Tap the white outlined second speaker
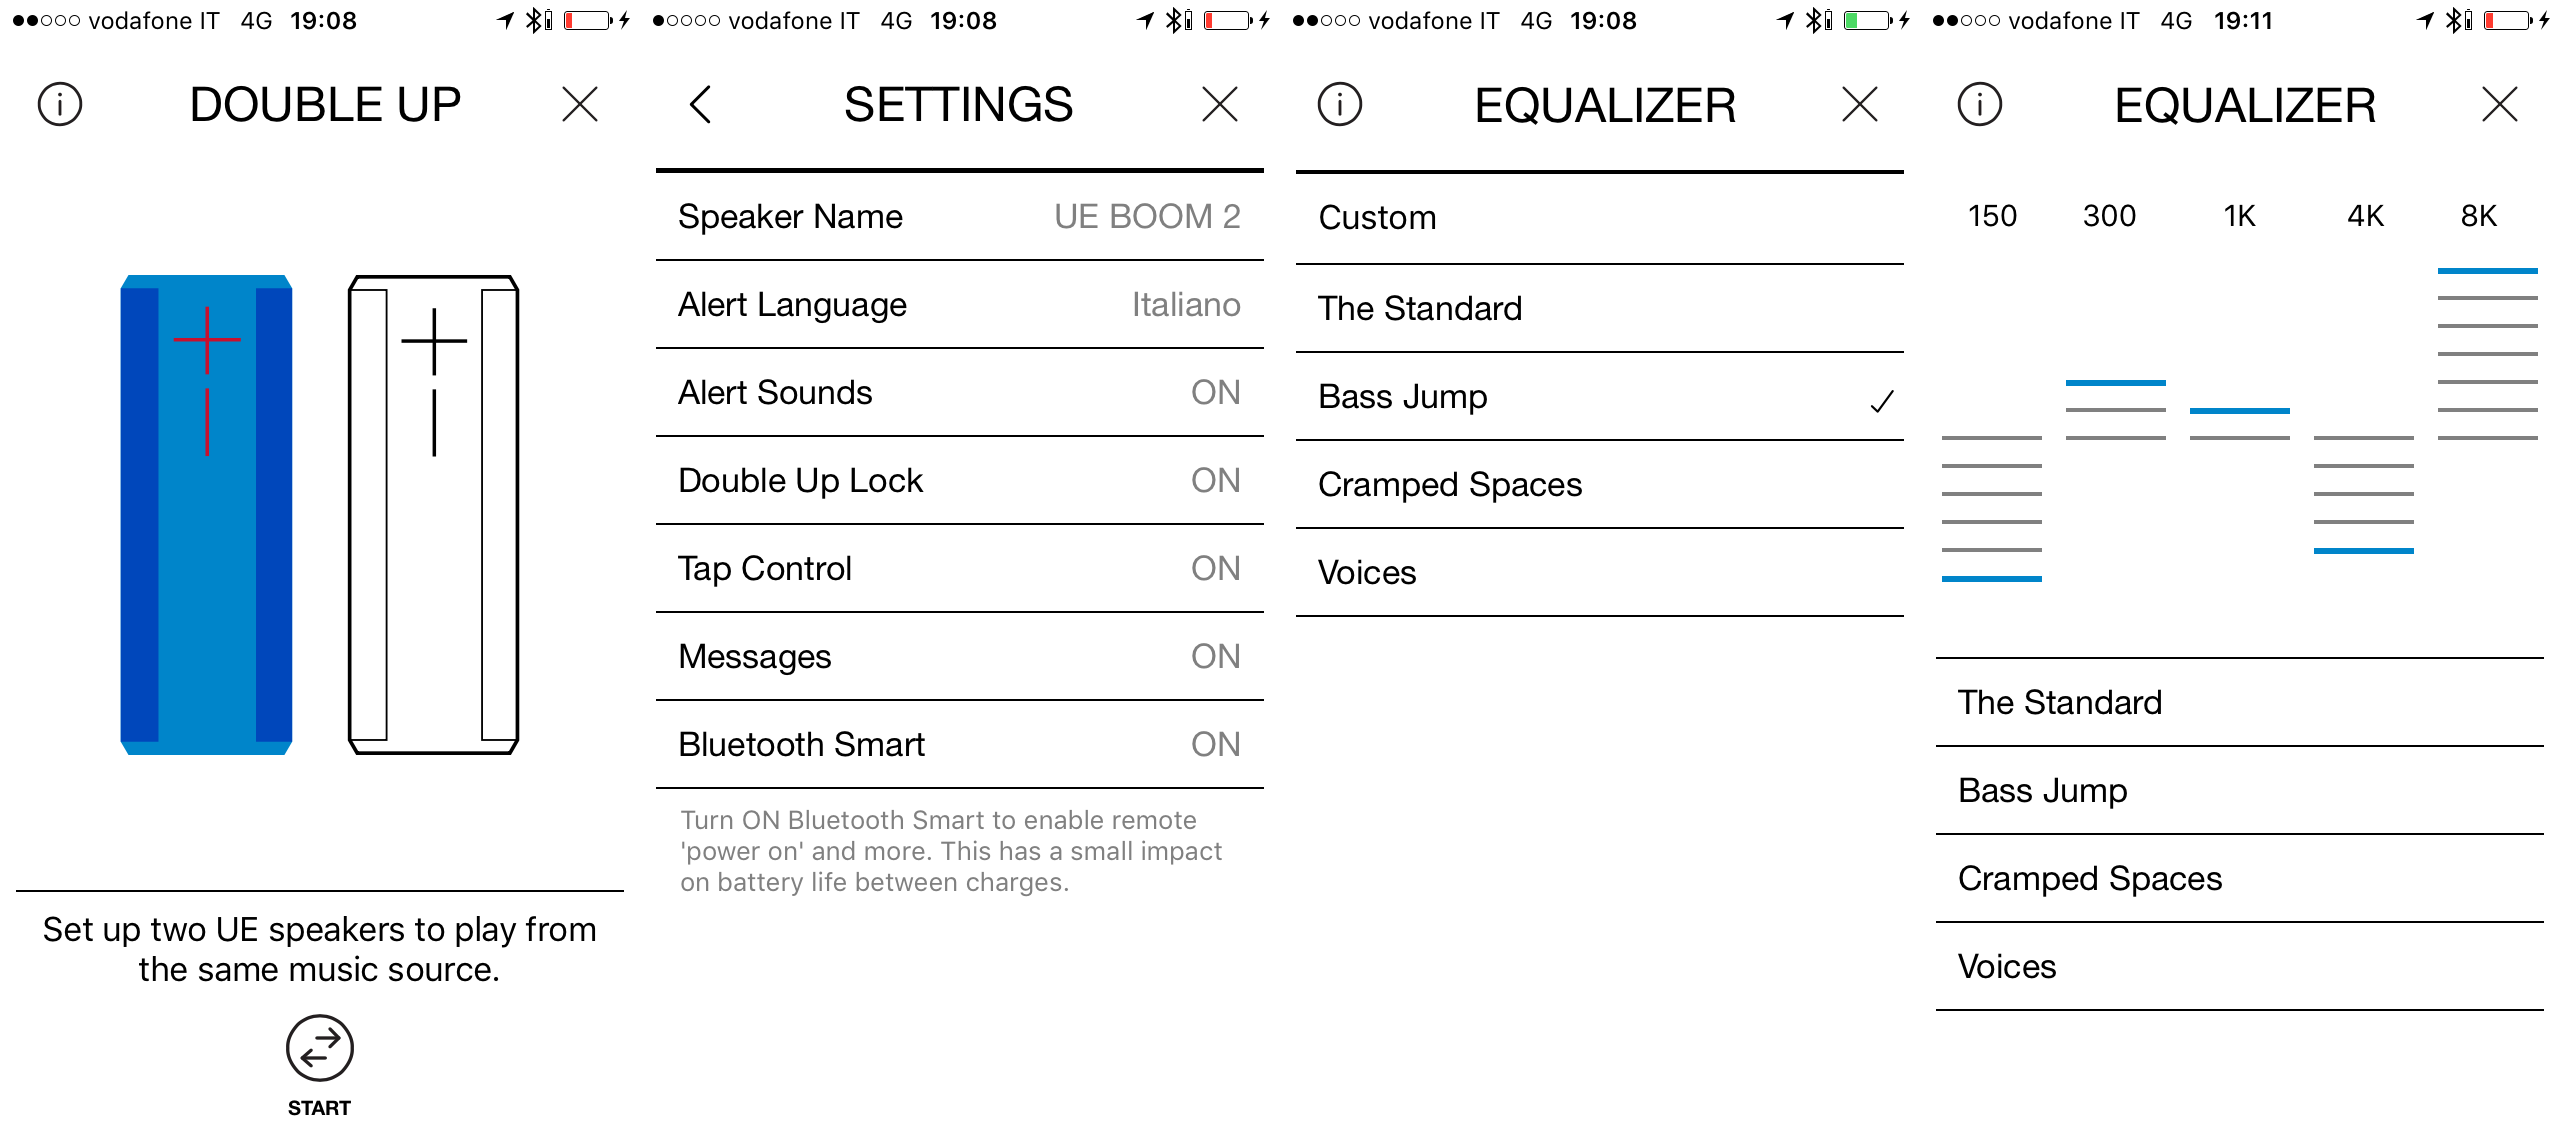 point(433,514)
